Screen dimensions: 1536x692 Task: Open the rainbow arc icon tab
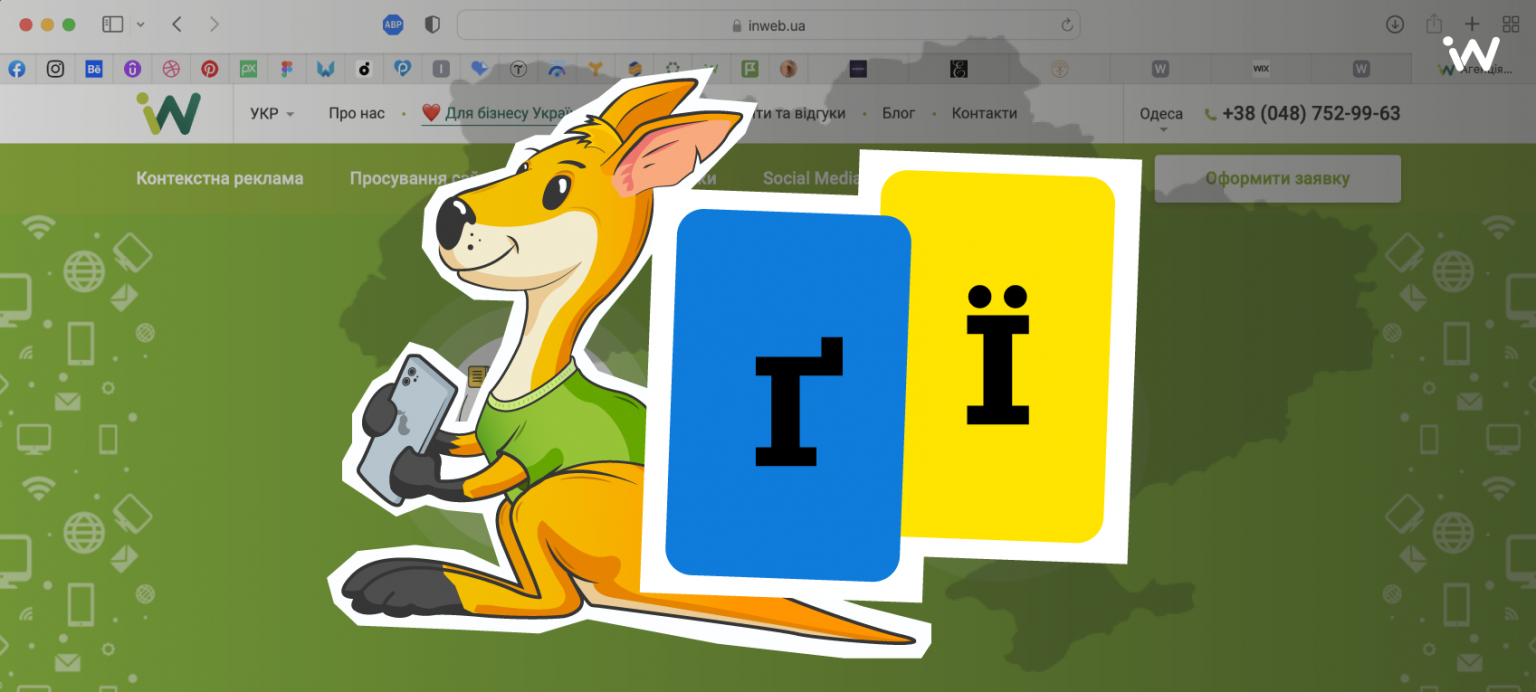(x=557, y=69)
